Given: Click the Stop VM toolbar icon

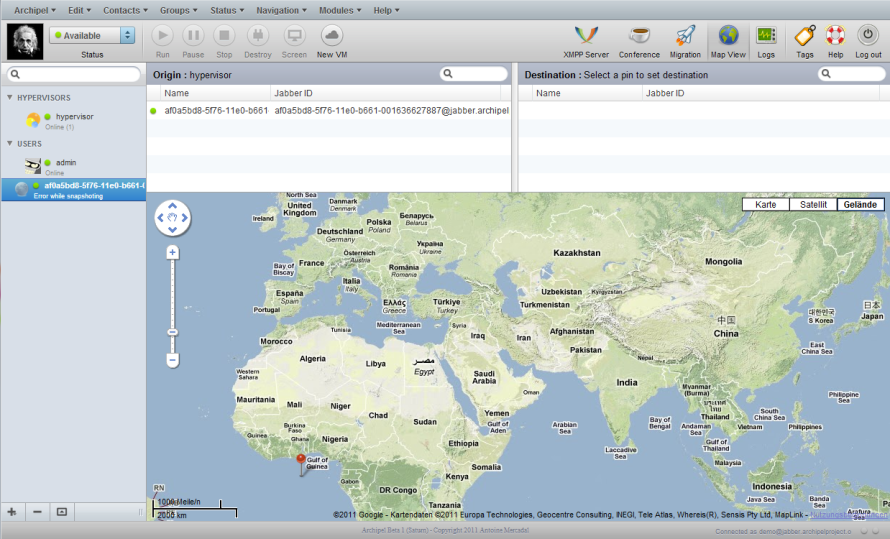Looking at the screenshot, I should (224, 36).
